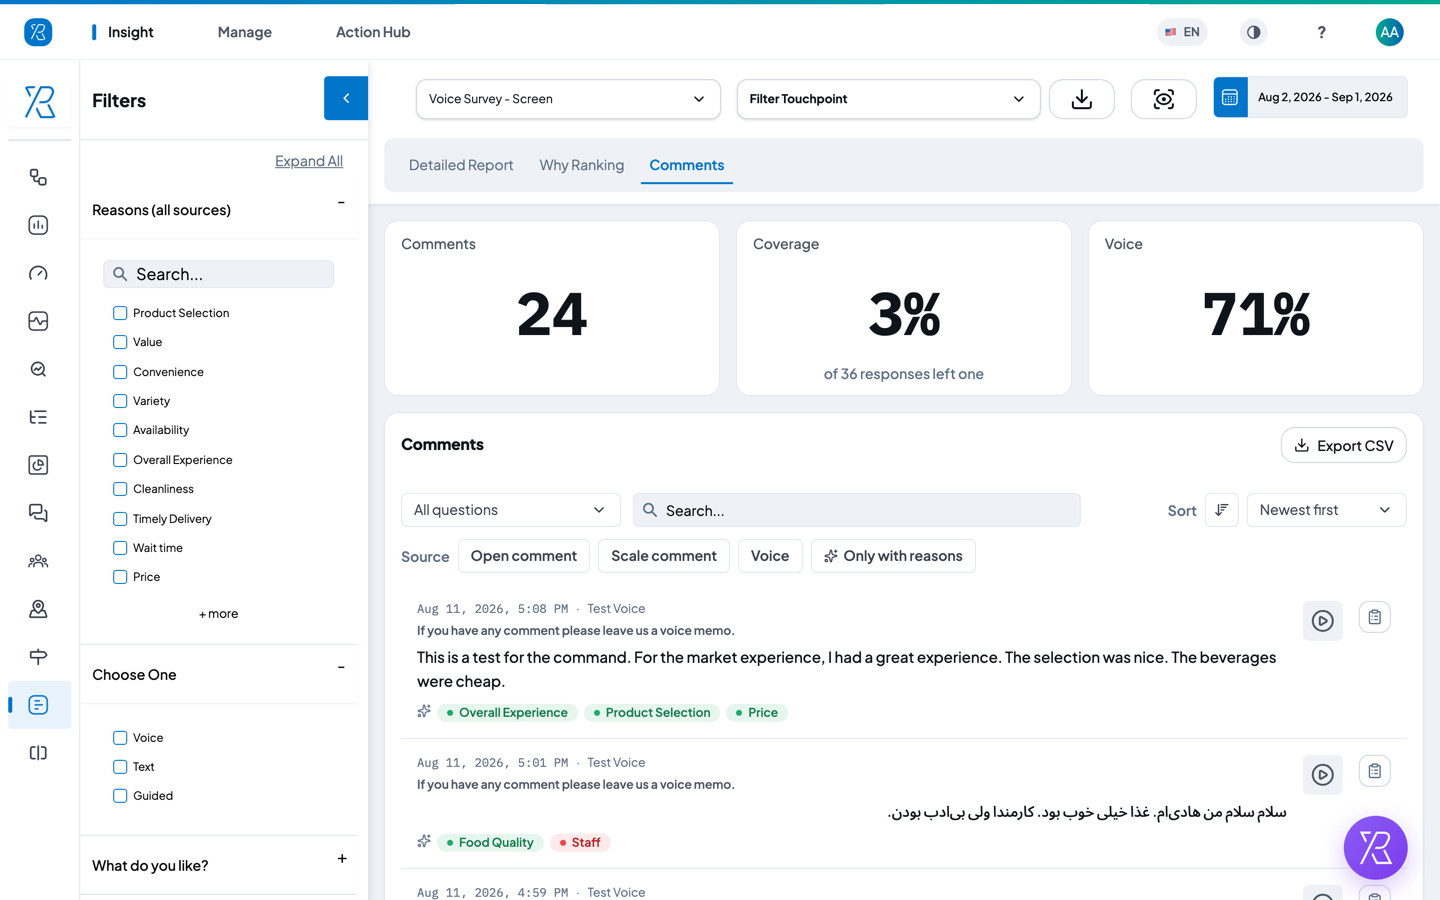The image size is (1440, 900).
Task: Open the map location pin sidebar icon
Action: tap(38, 609)
